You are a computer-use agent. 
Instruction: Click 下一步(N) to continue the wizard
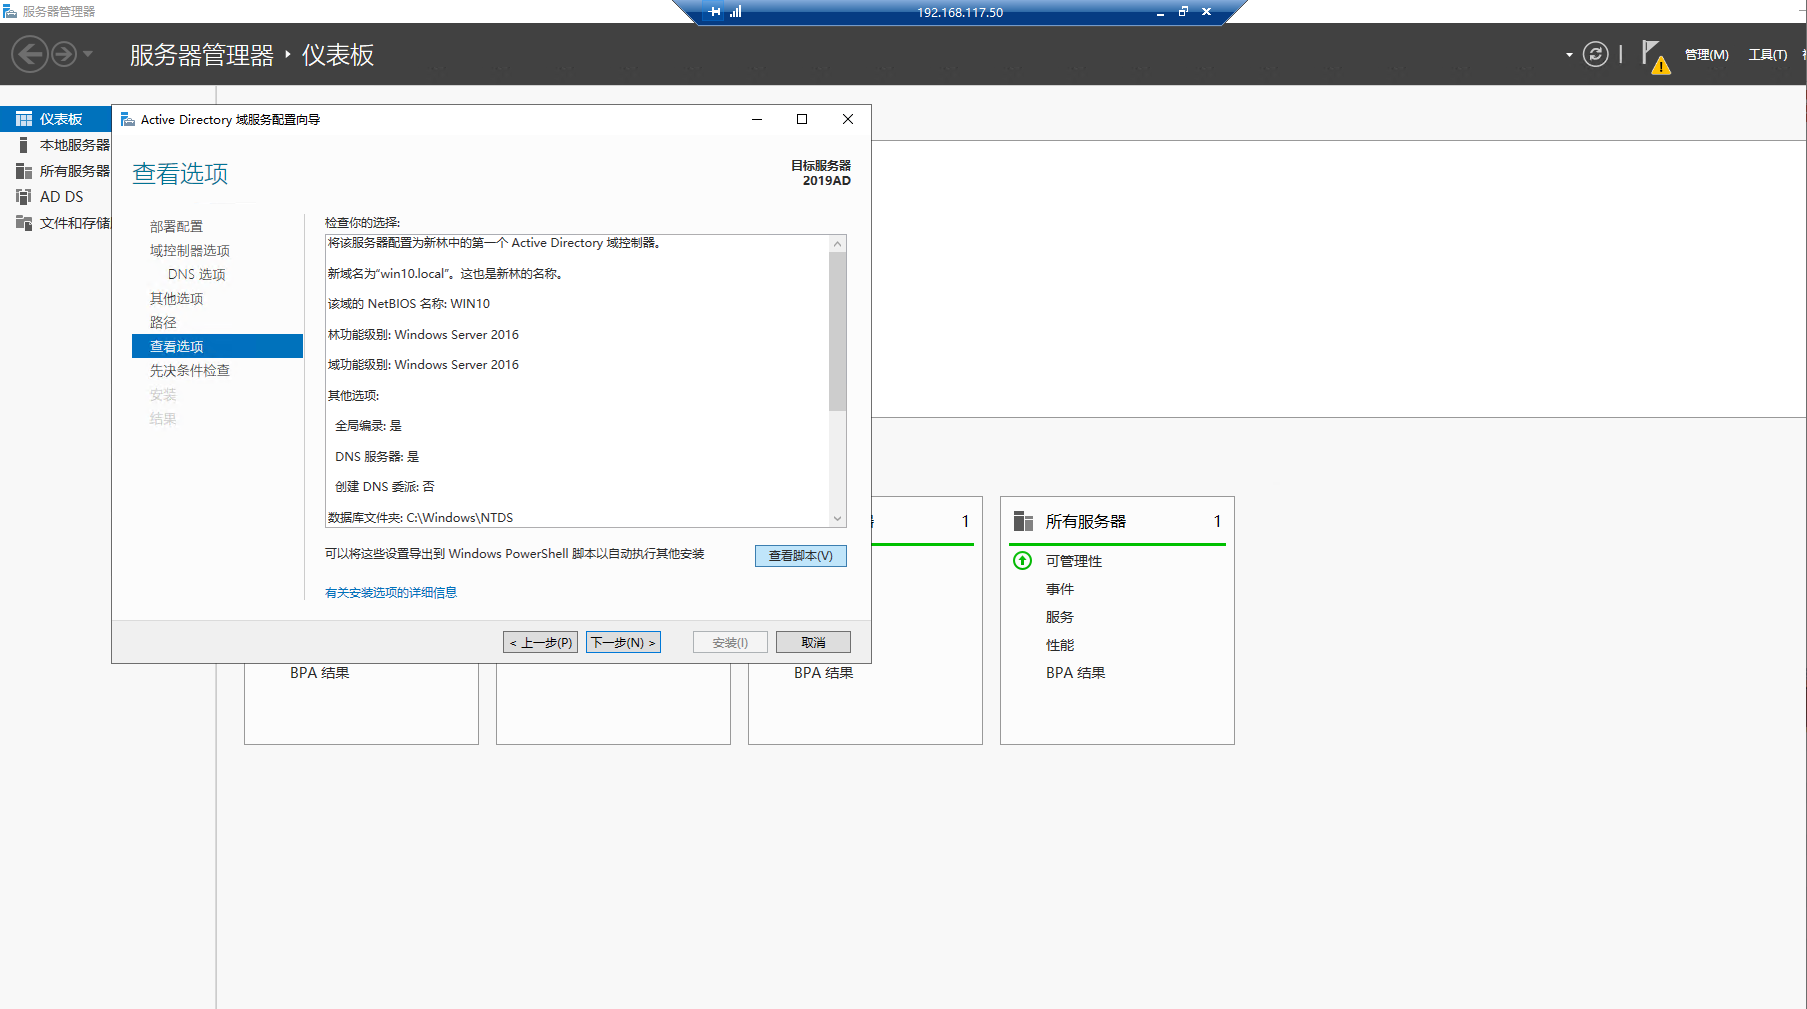pos(624,642)
